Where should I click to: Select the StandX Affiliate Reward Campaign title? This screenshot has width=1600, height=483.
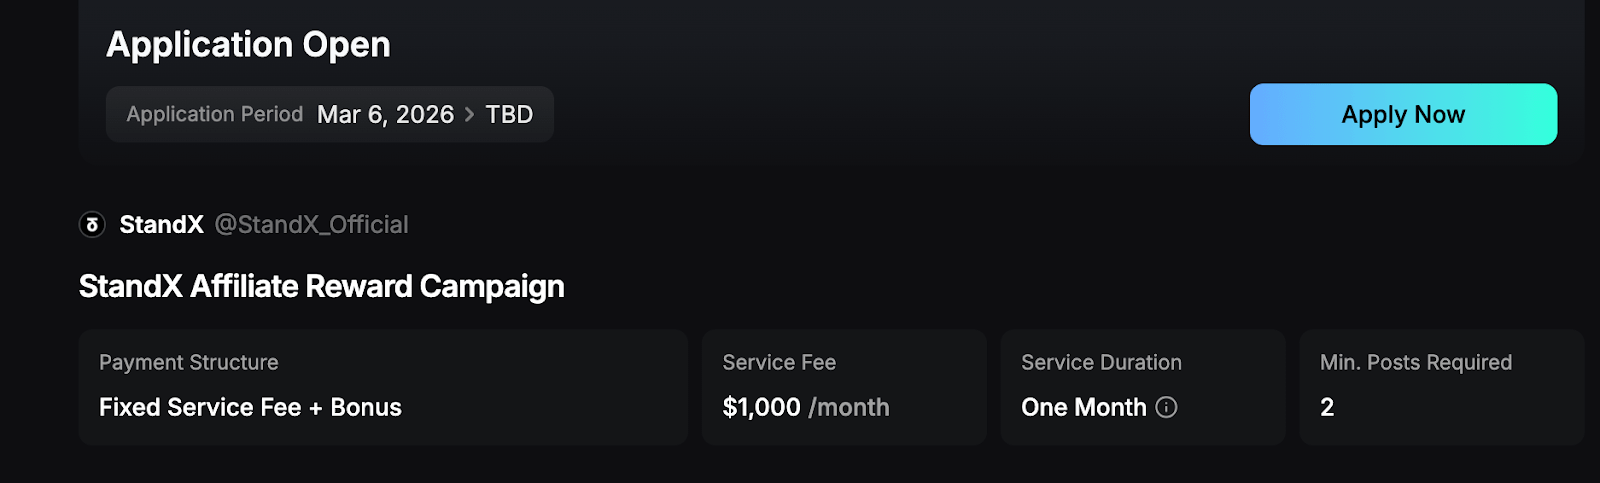click(321, 287)
